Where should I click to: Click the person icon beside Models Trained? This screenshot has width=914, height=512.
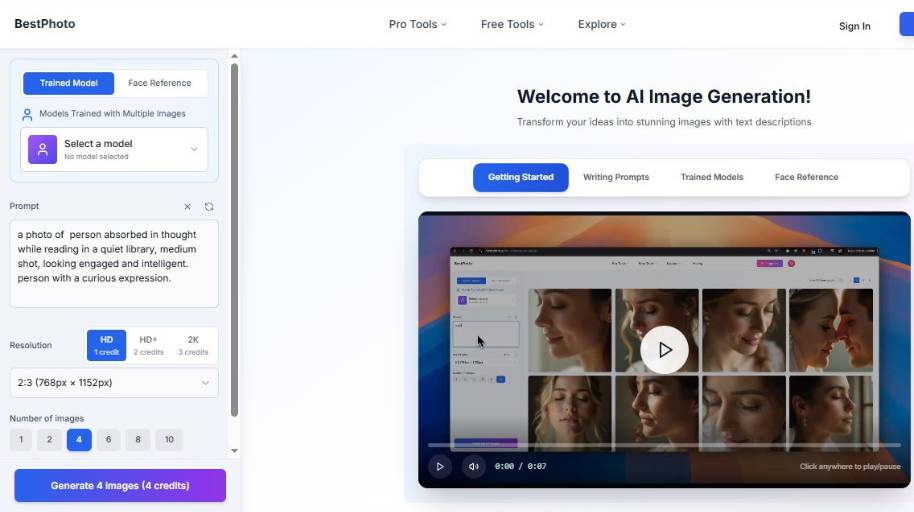pos(27,114)
